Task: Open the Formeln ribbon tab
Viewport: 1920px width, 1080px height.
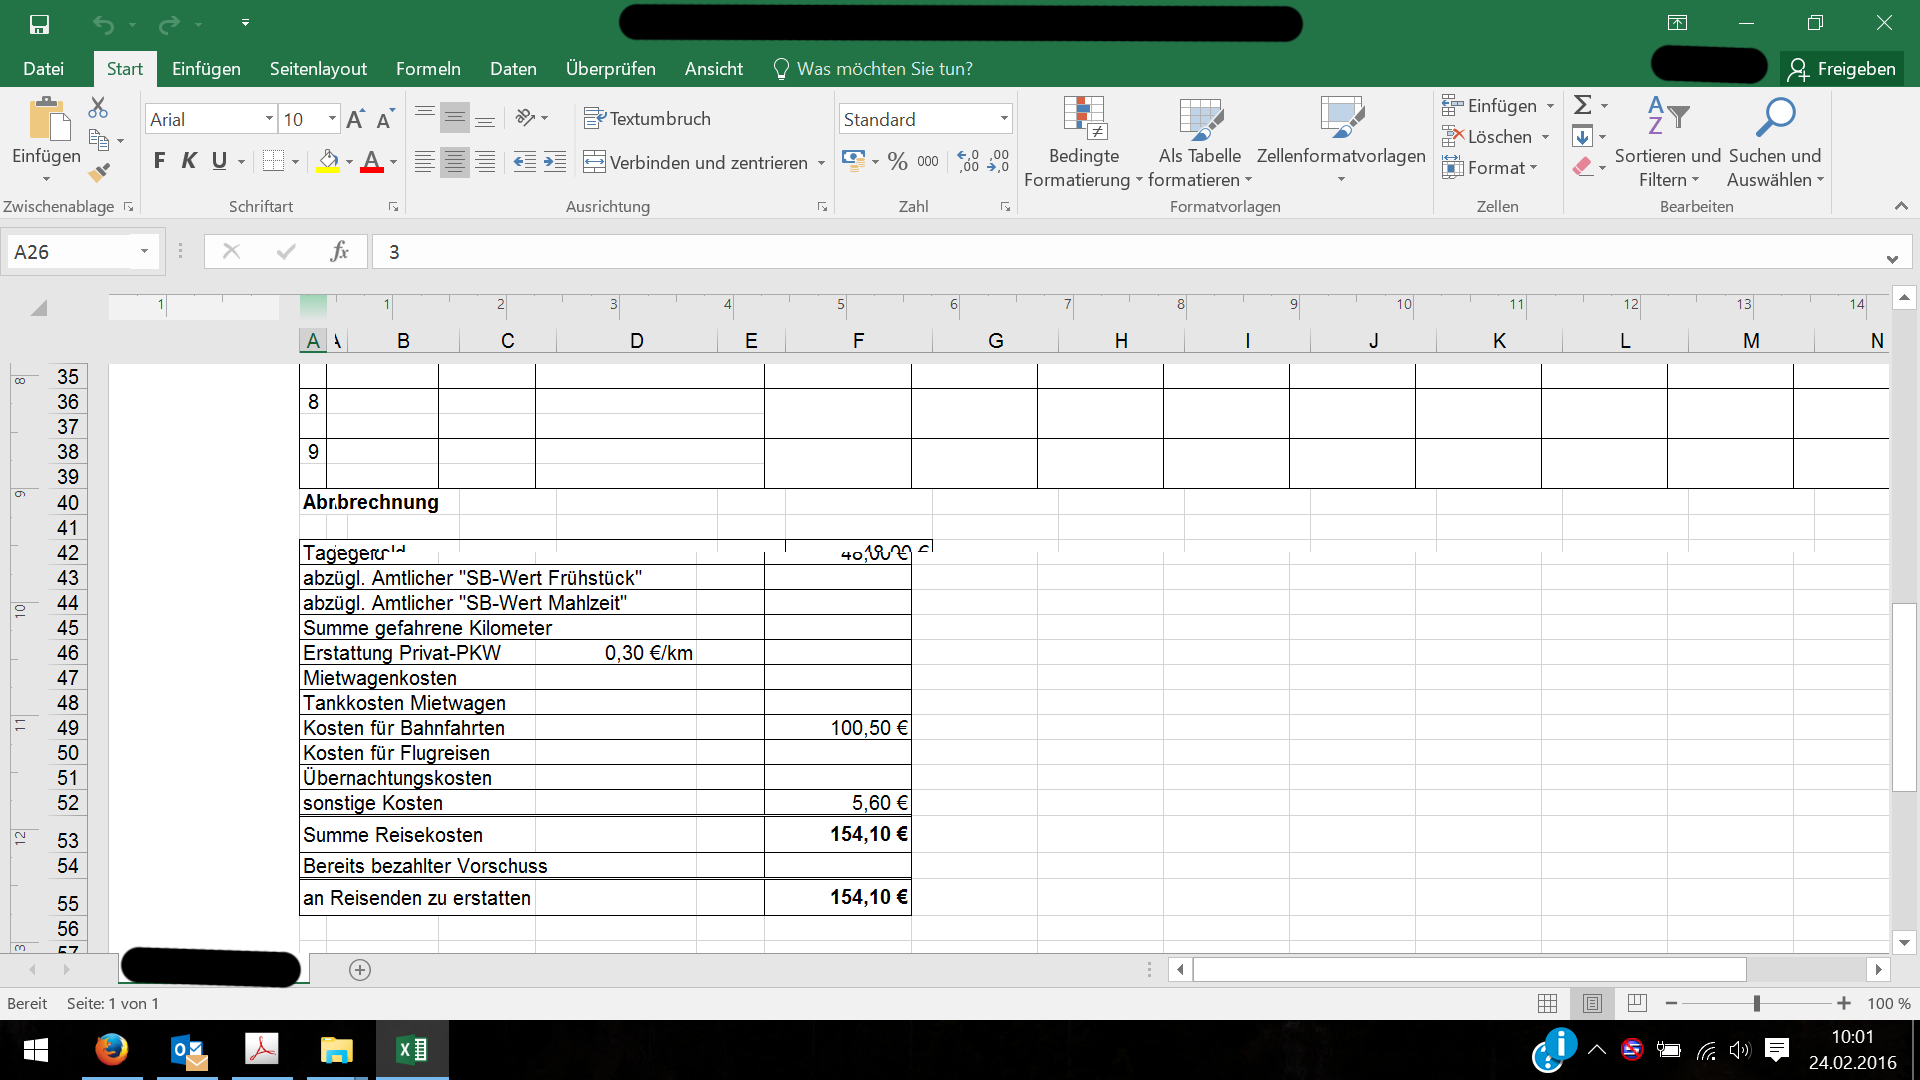Action: pos(428,69)
